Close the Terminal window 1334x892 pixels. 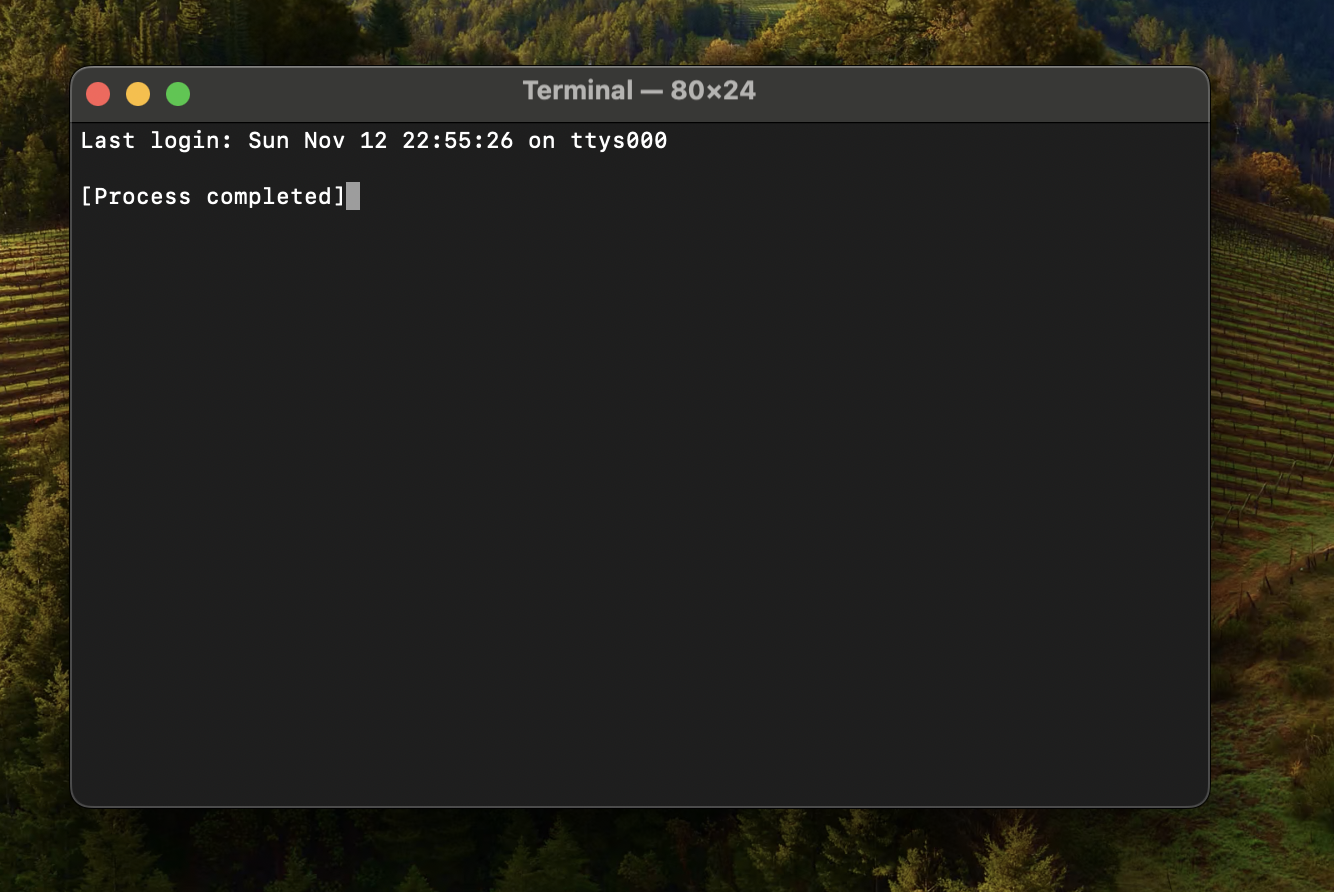coord(98,93)
